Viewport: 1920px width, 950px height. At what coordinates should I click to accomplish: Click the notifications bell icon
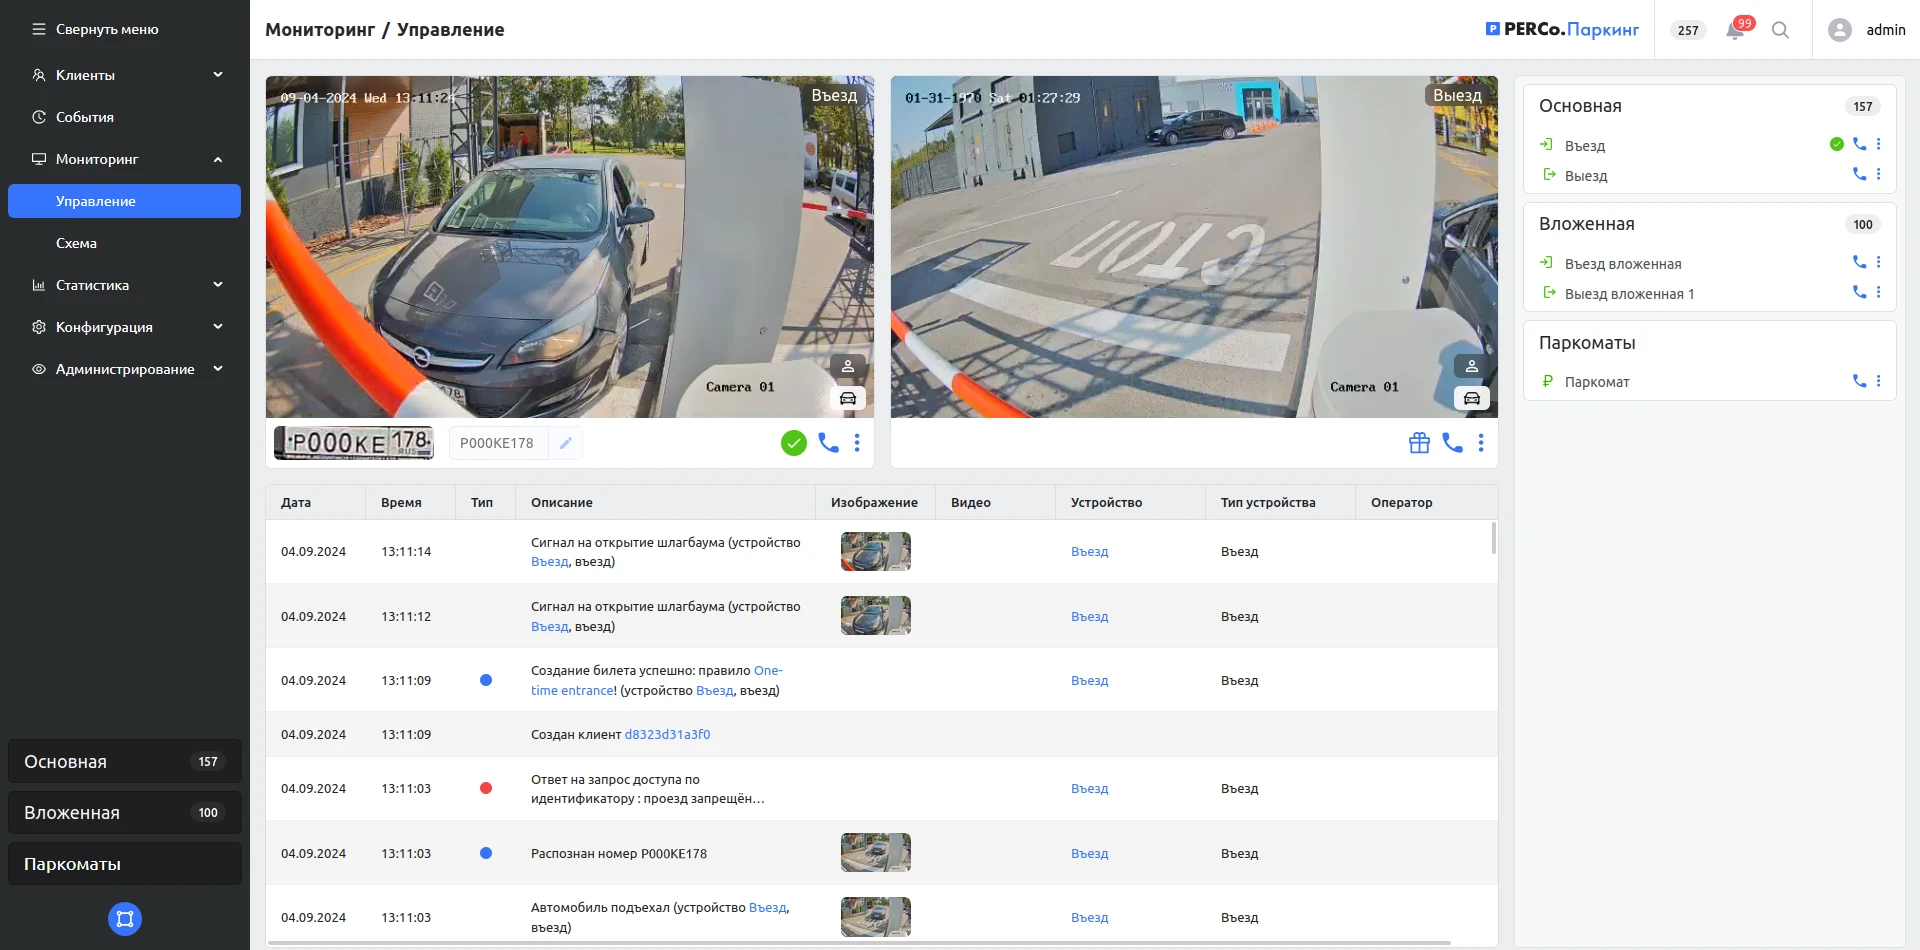coord(1735,31)
